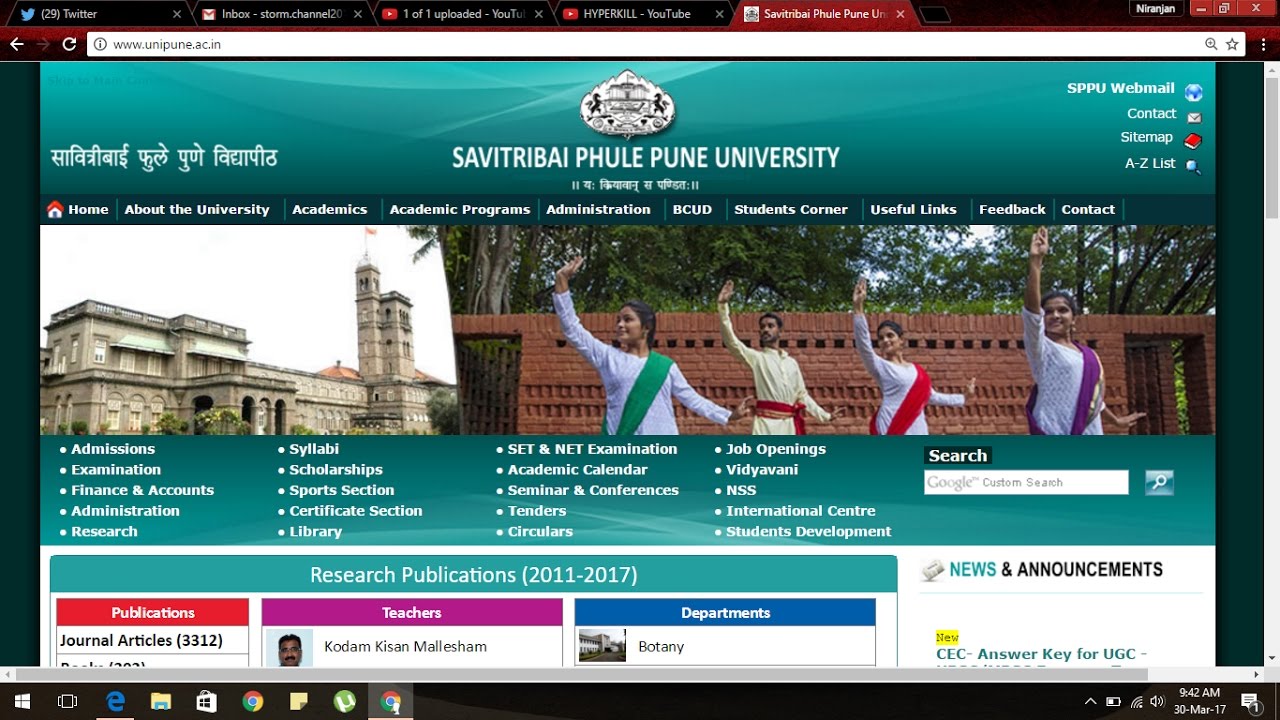This screenshot has width=1280, height=720.
Task: Click the Contact envelope icon
Action: (x=1193, y=117)
